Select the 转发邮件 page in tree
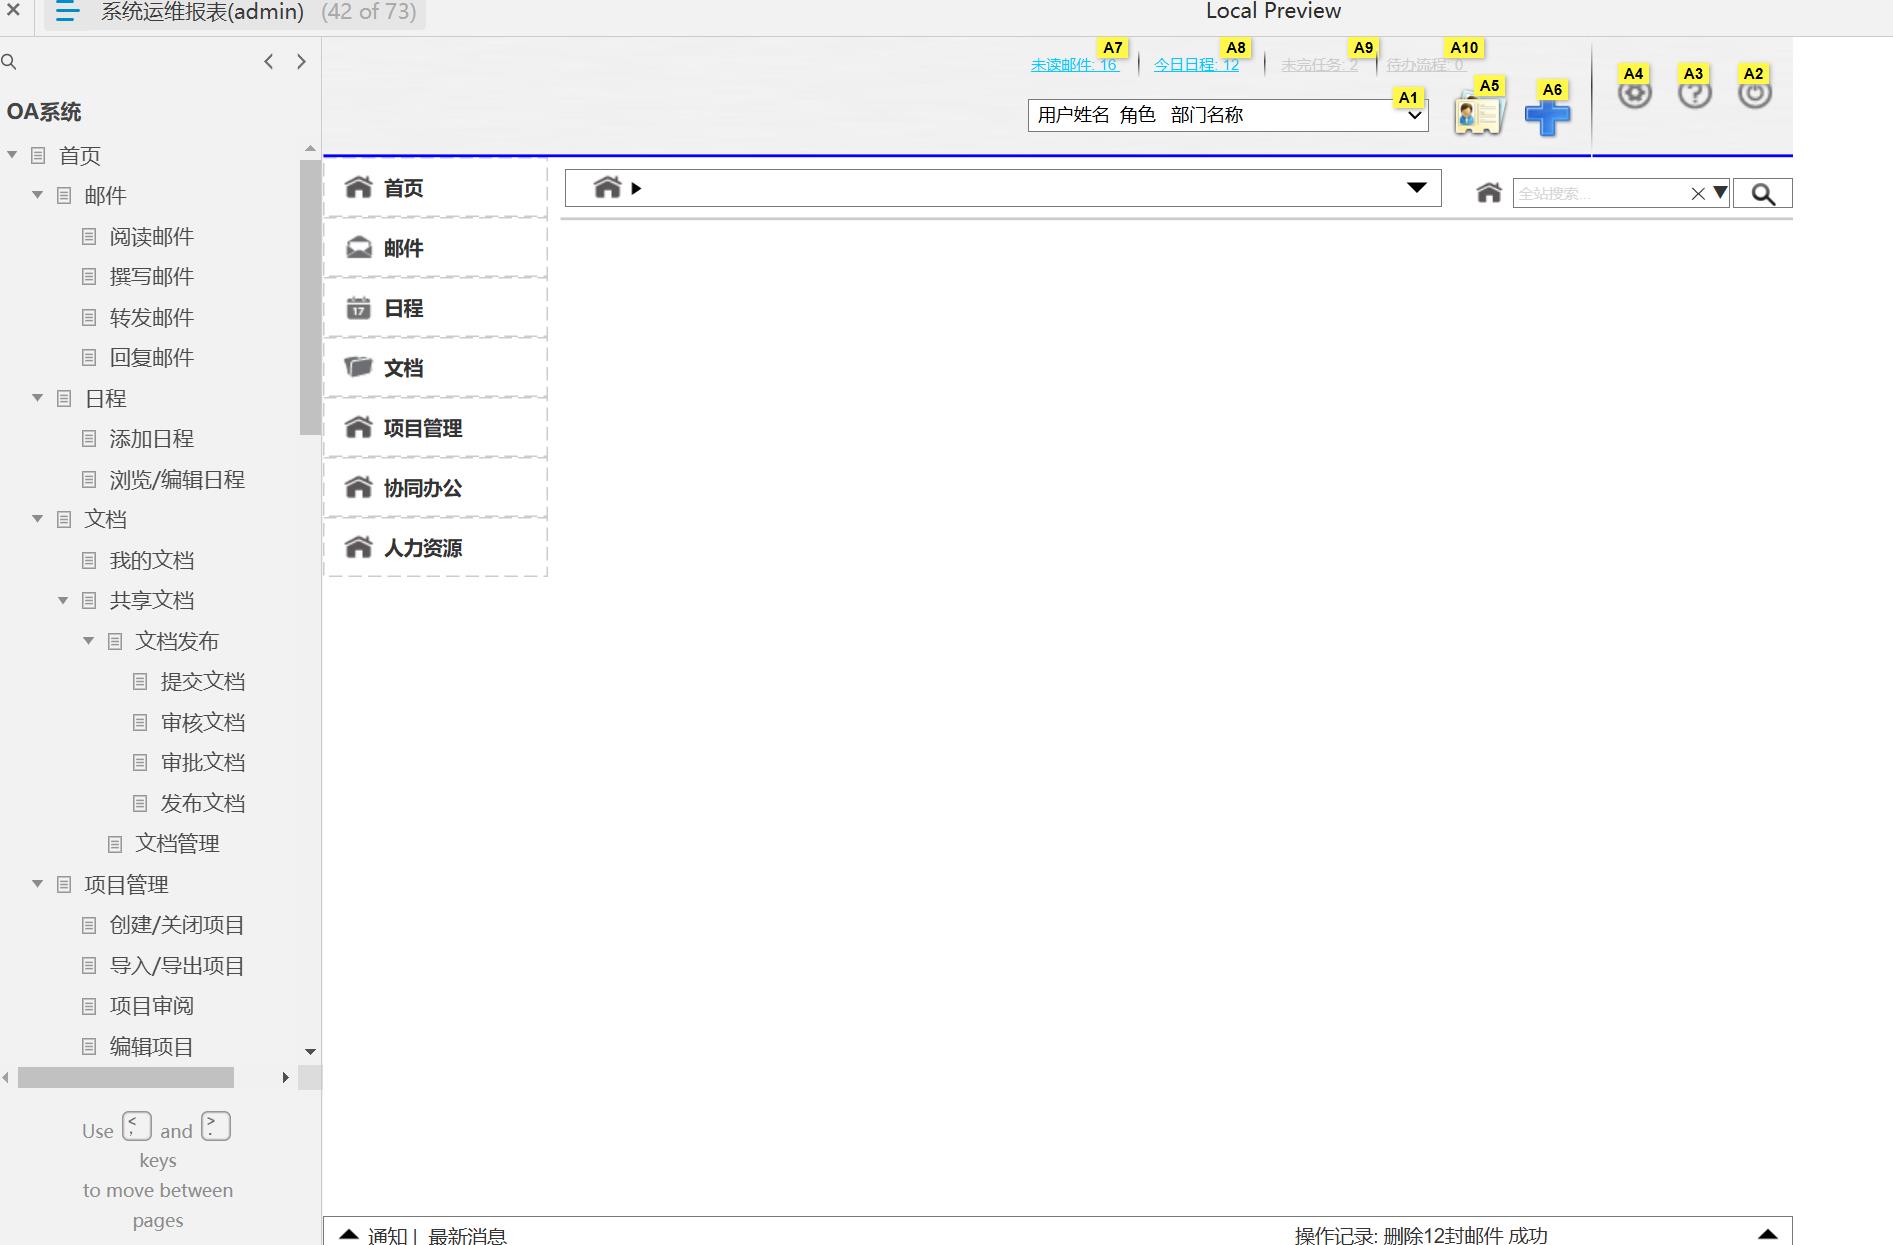Viewport: 1893px width, 1245px height. point(151,317)
